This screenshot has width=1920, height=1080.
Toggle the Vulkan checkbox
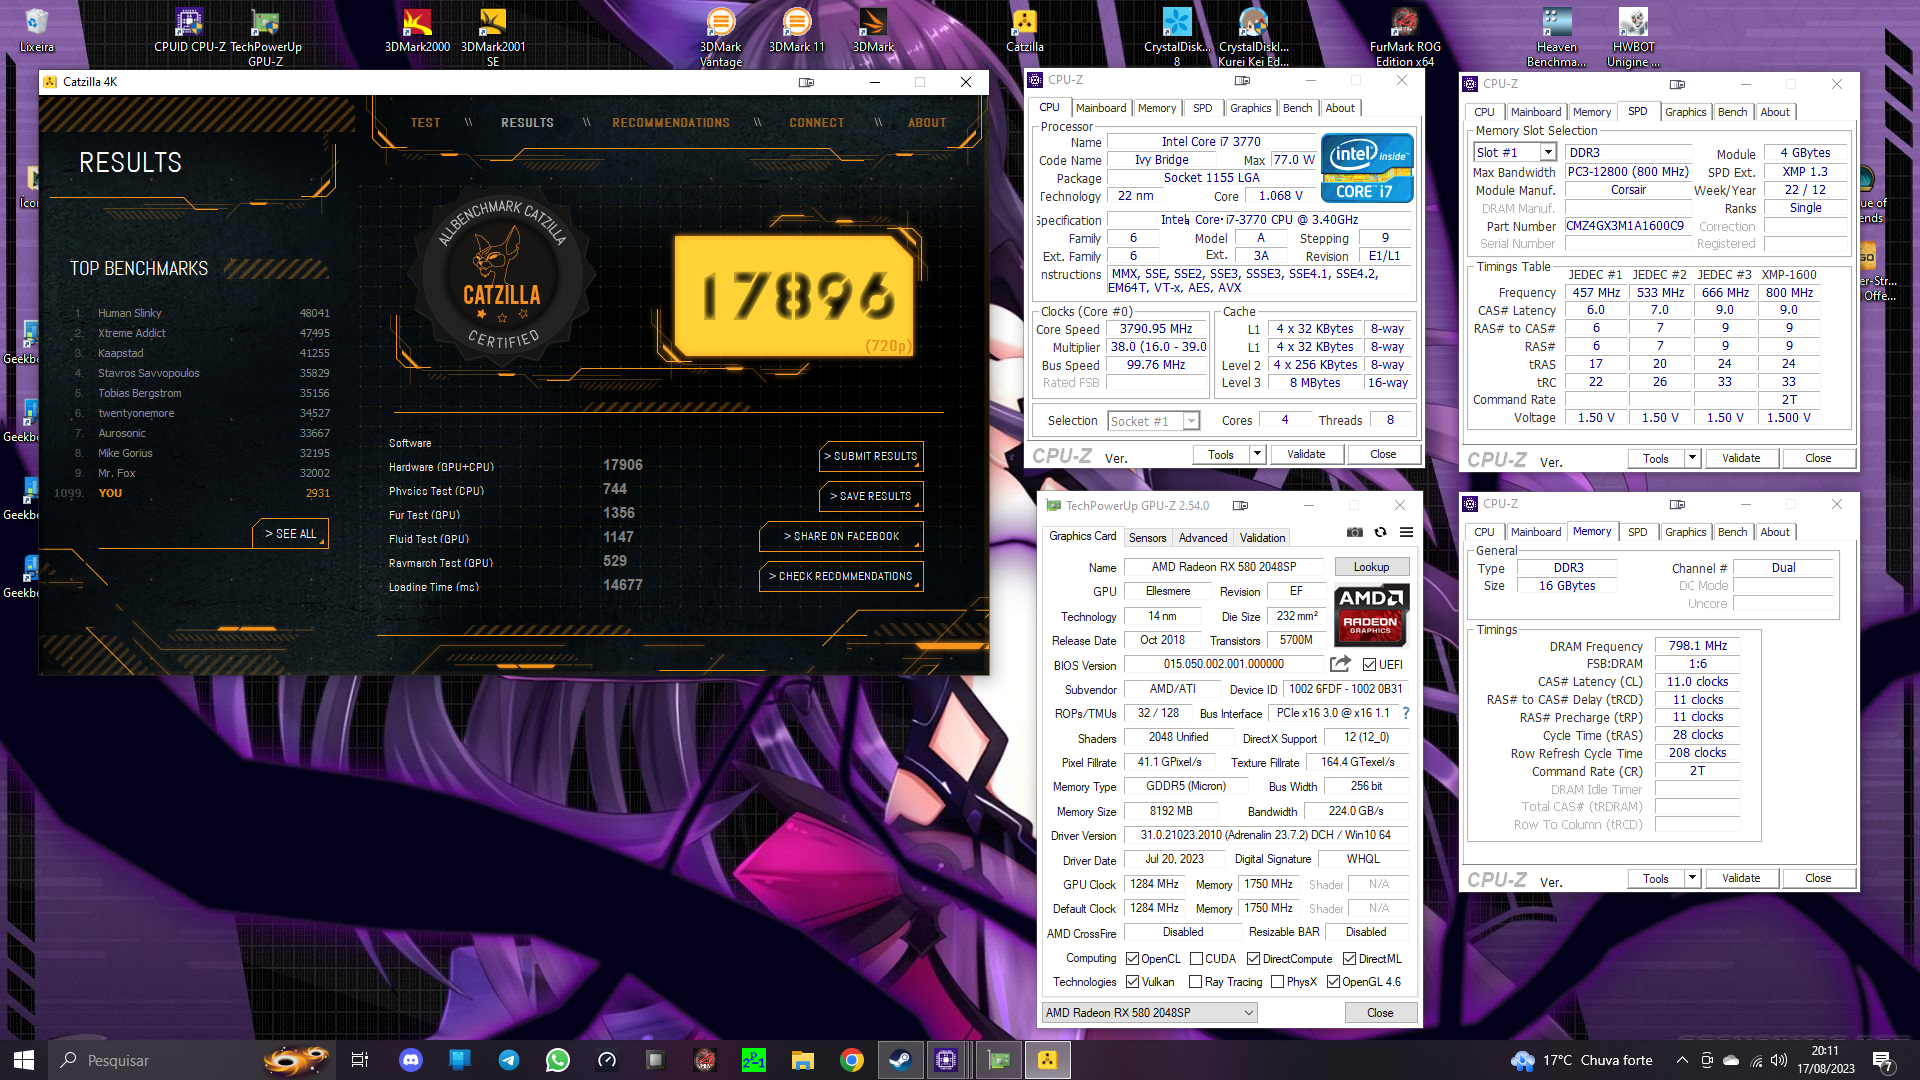1133,982
